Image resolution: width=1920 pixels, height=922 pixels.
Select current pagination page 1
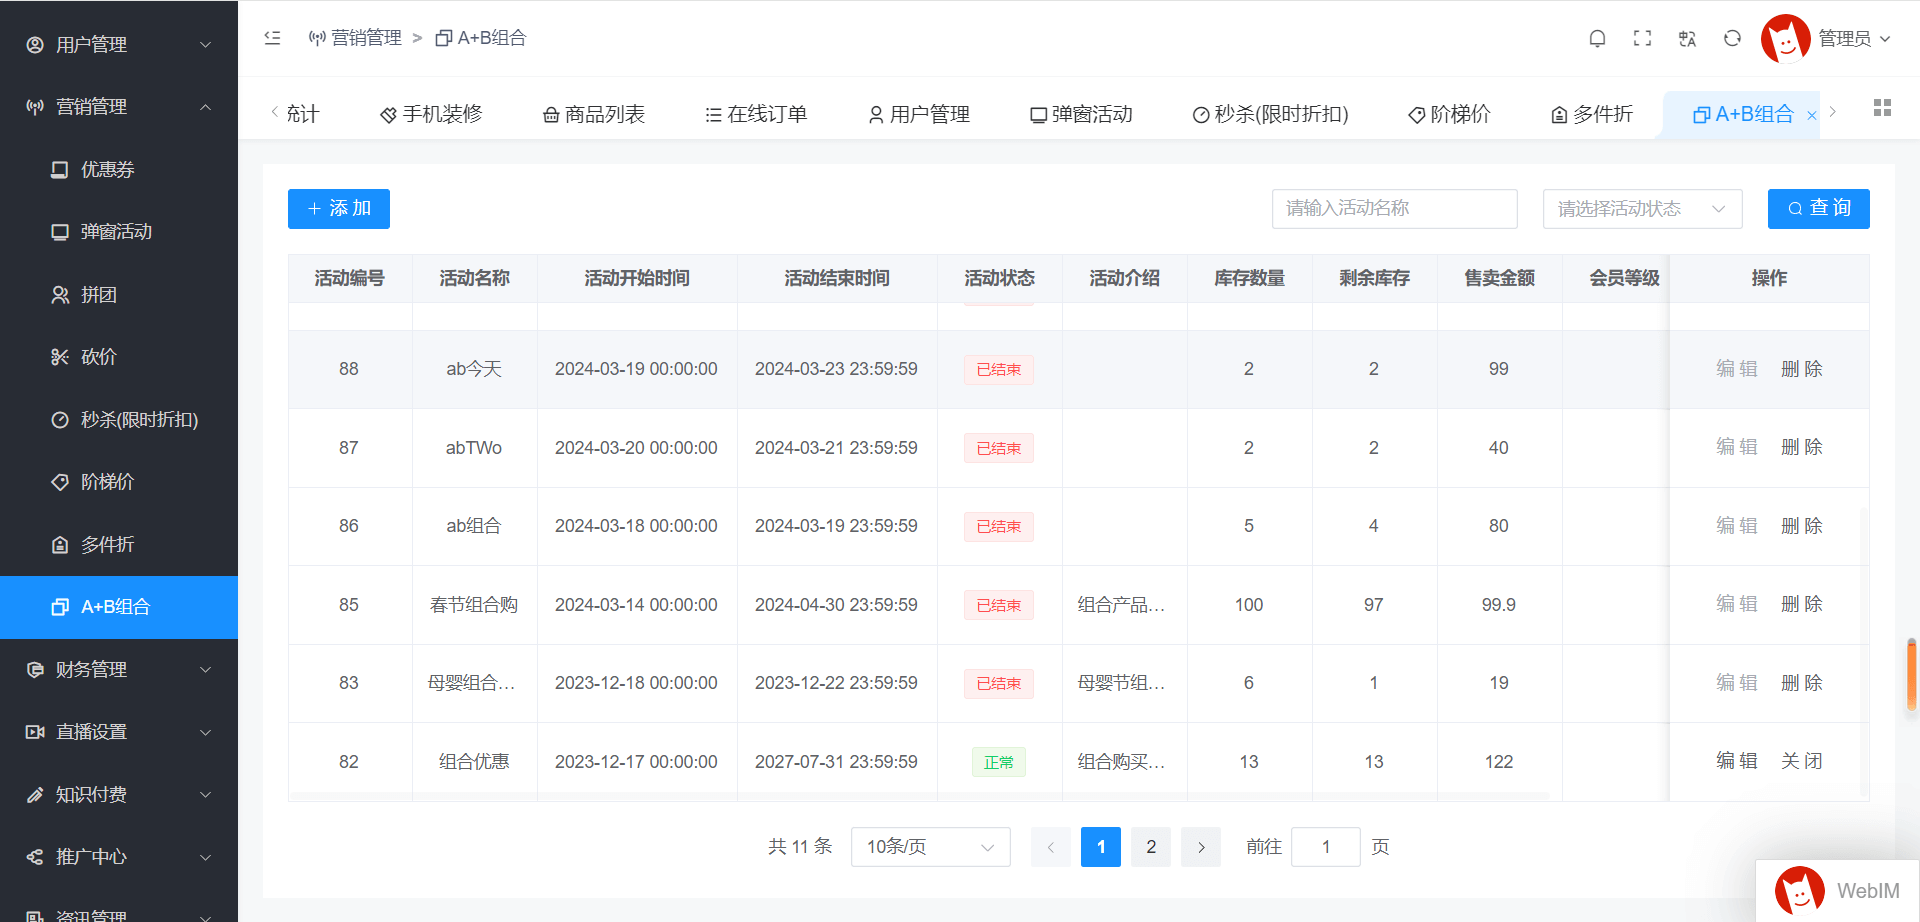click(1101, 847)
